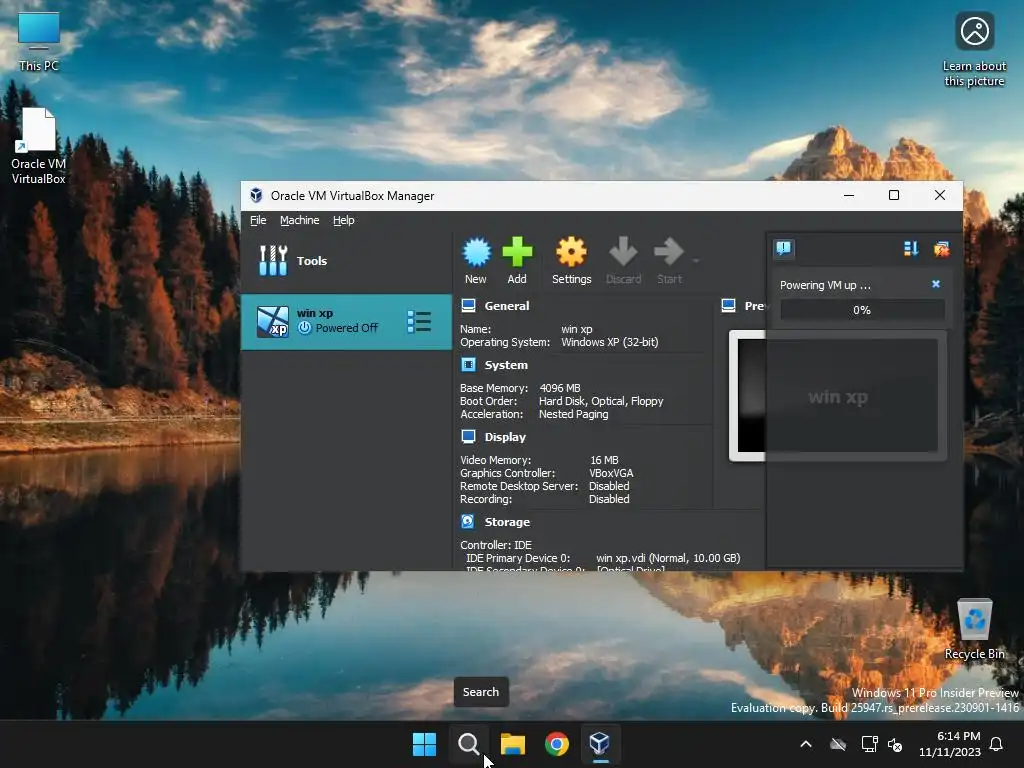The width and height of the screenshot is (1024, 768).
Task: Click Operating System Windows XP (32-bit)
Action: [609, 342]
